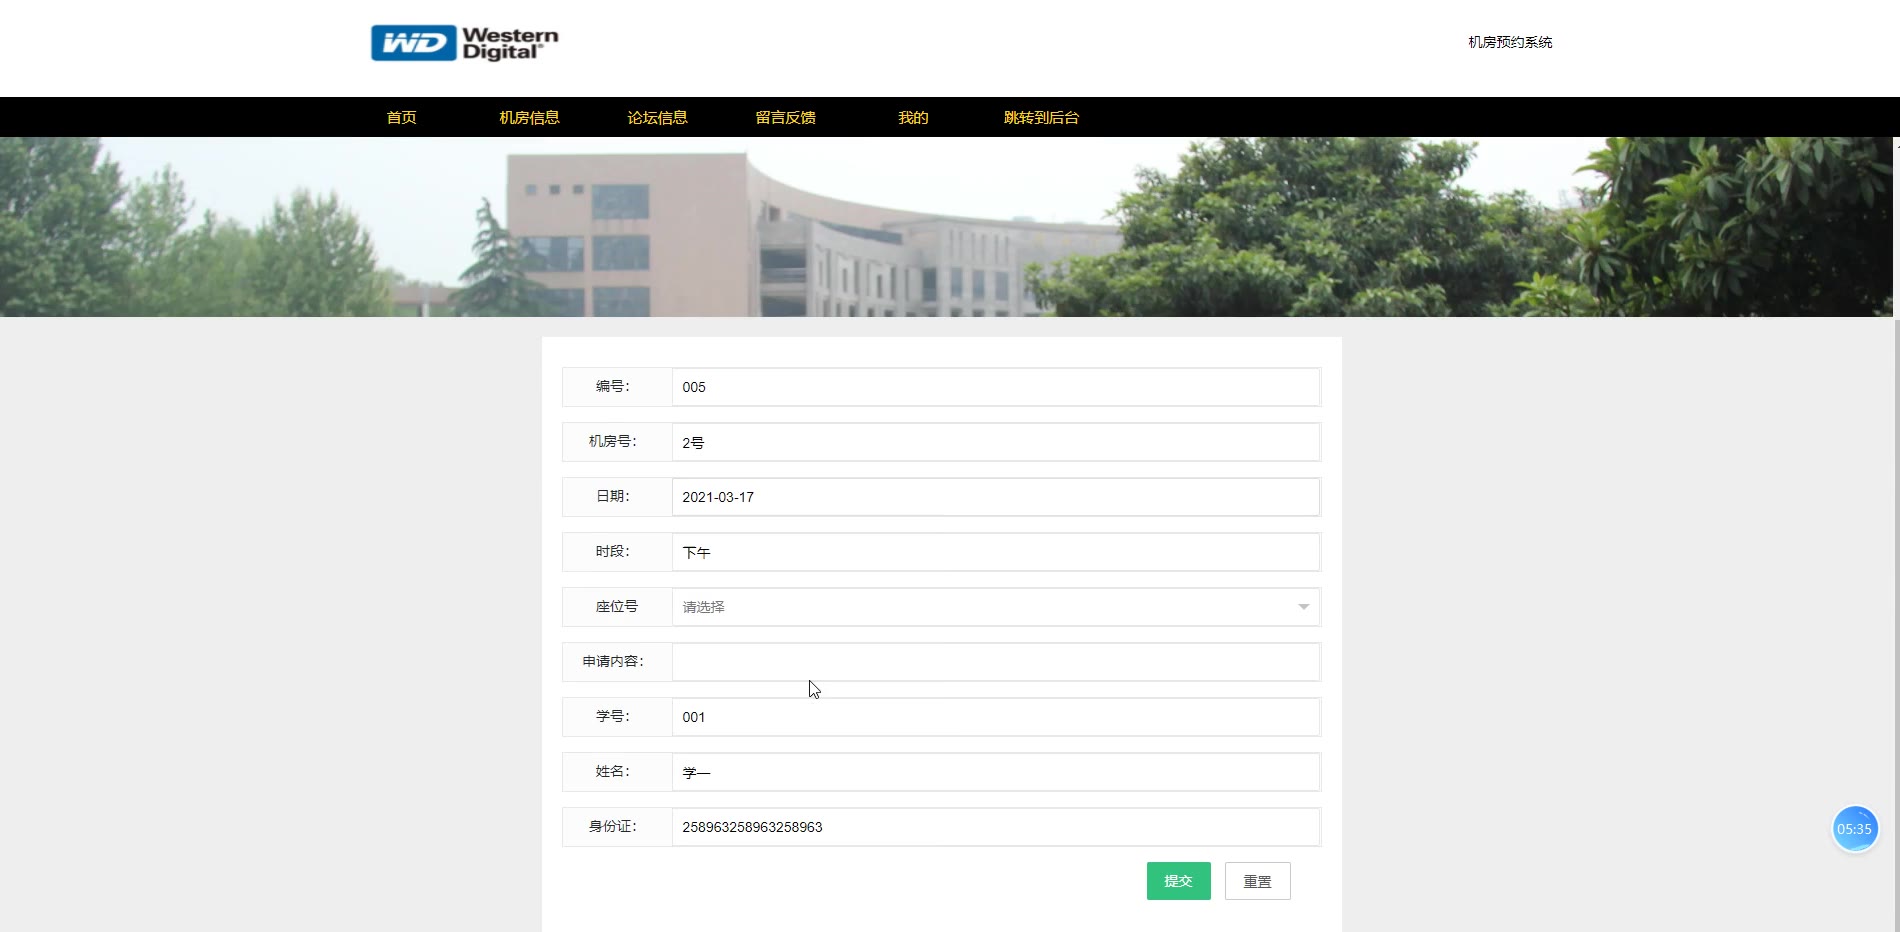Click the 日期 field showing 2021-03-17

[x=996, y=497]
